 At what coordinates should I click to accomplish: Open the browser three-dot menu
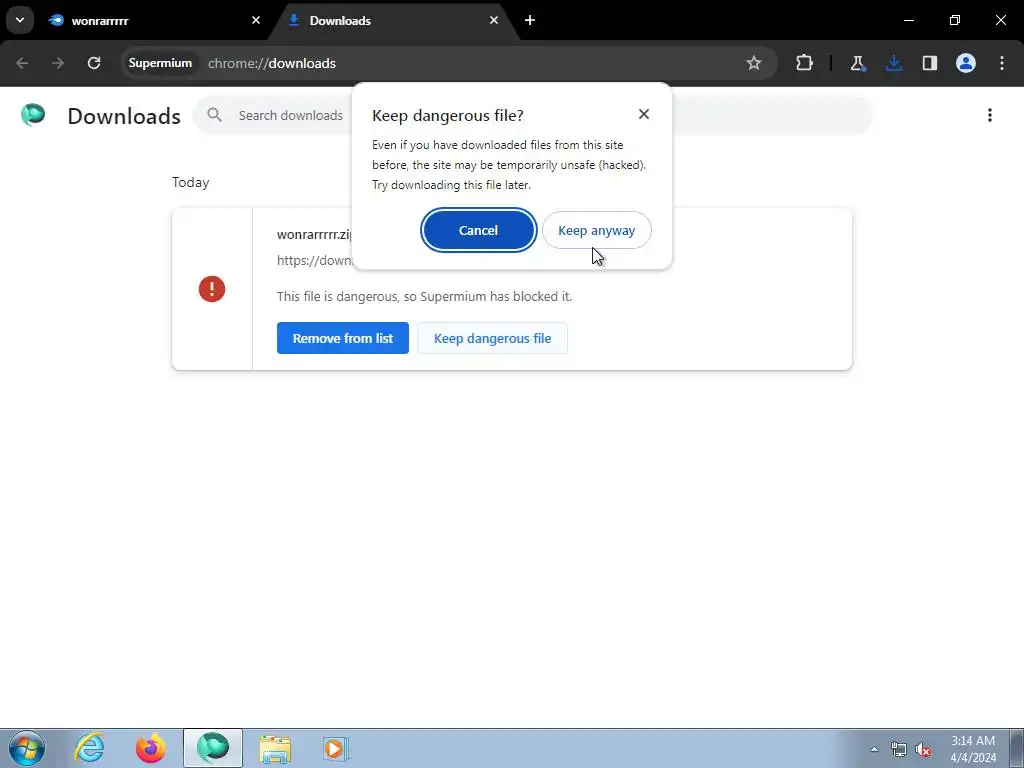(1002, 63)
